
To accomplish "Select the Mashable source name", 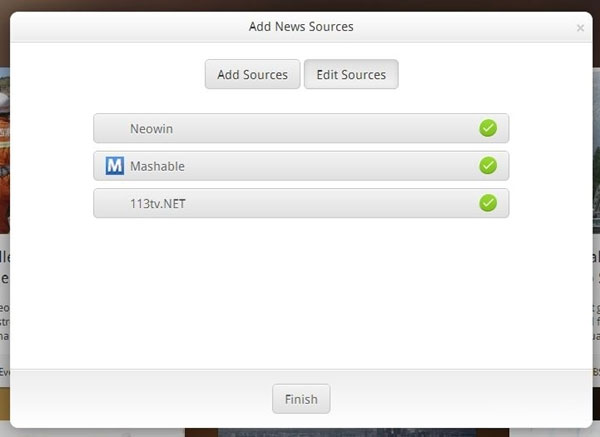I will 157,166.
